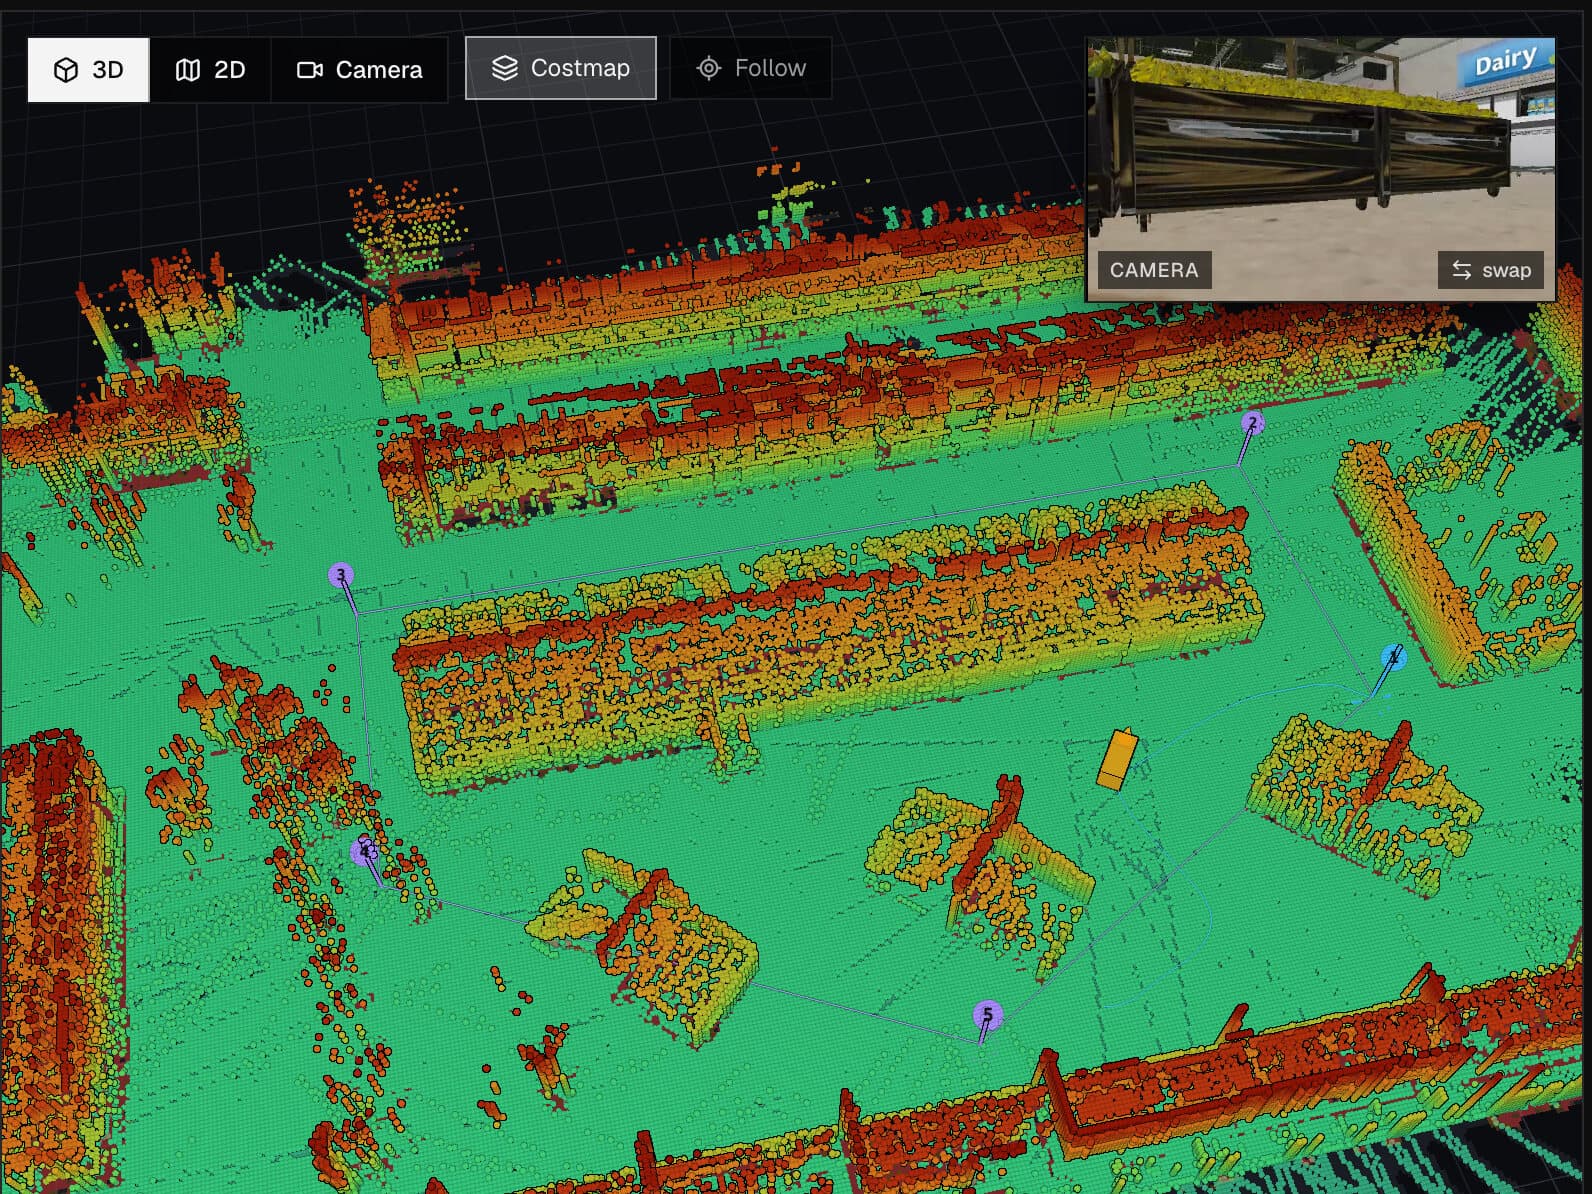Select waypoint marker 3 on the map
The width and height of the screenshot is (1592, 1194).
pyautogui.click(x=341, y=575)
